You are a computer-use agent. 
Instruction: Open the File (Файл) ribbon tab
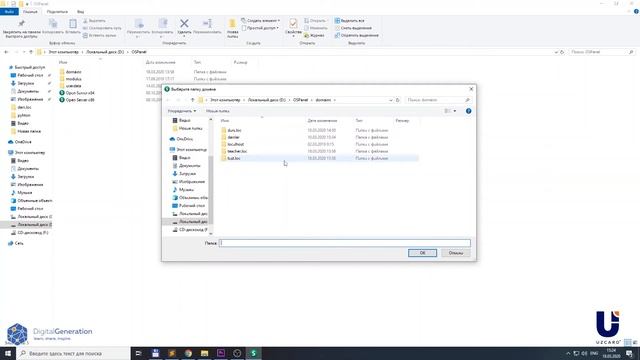9,12
